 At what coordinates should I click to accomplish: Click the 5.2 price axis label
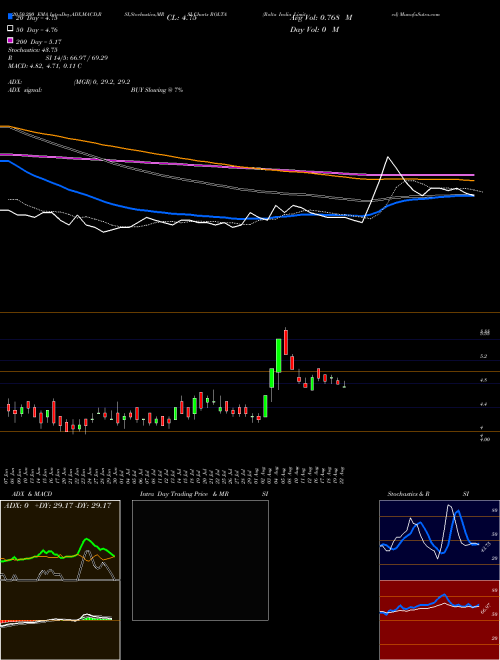(x=483, y=356)
